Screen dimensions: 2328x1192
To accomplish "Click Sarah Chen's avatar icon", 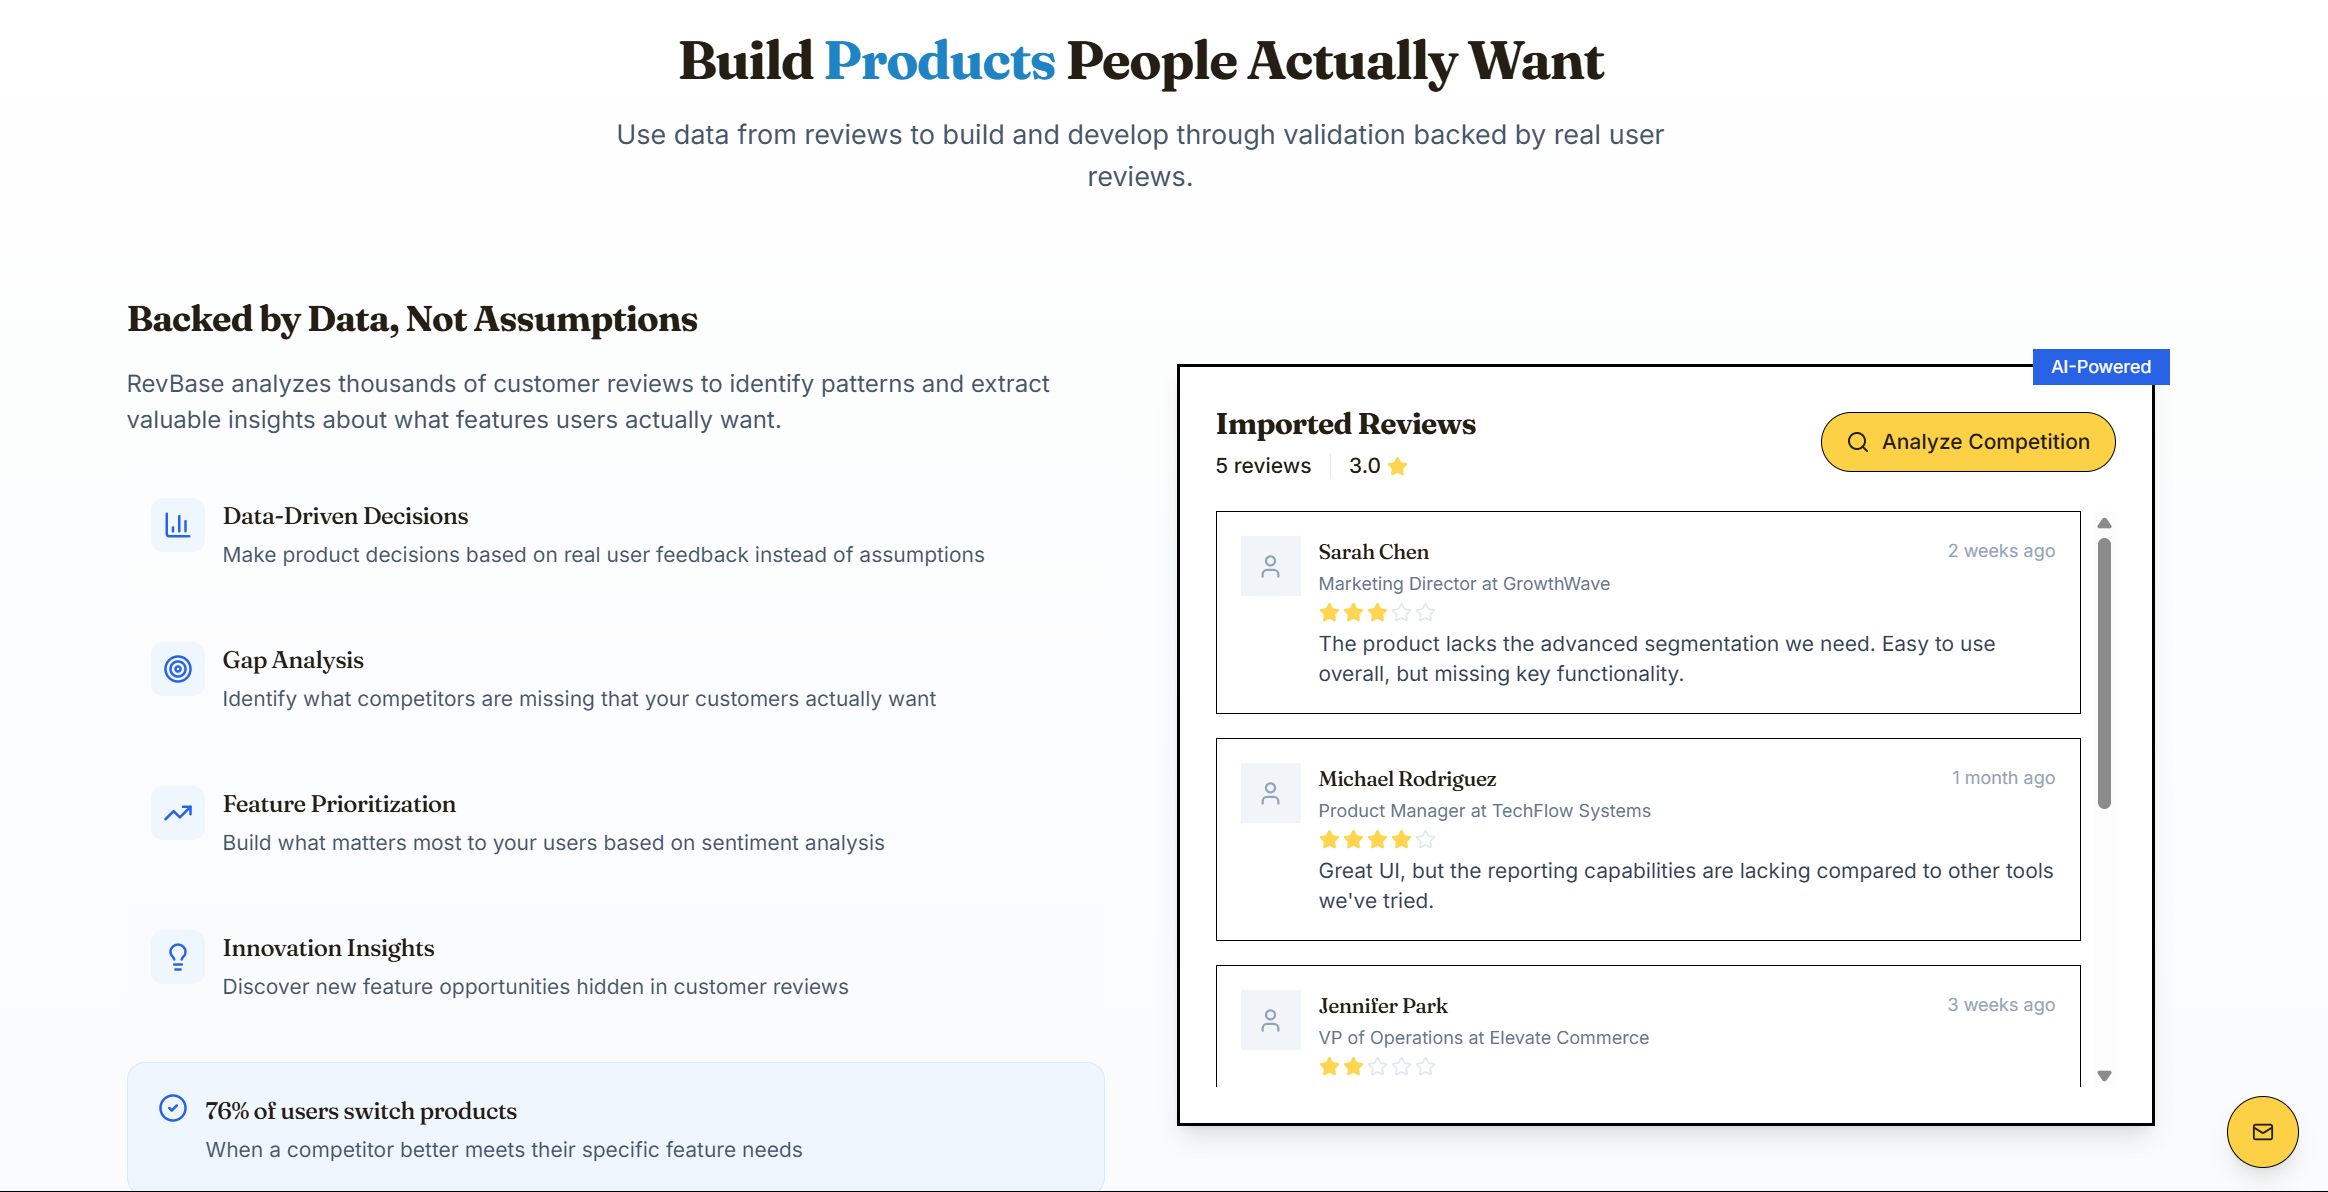I will click(1271, 566).
